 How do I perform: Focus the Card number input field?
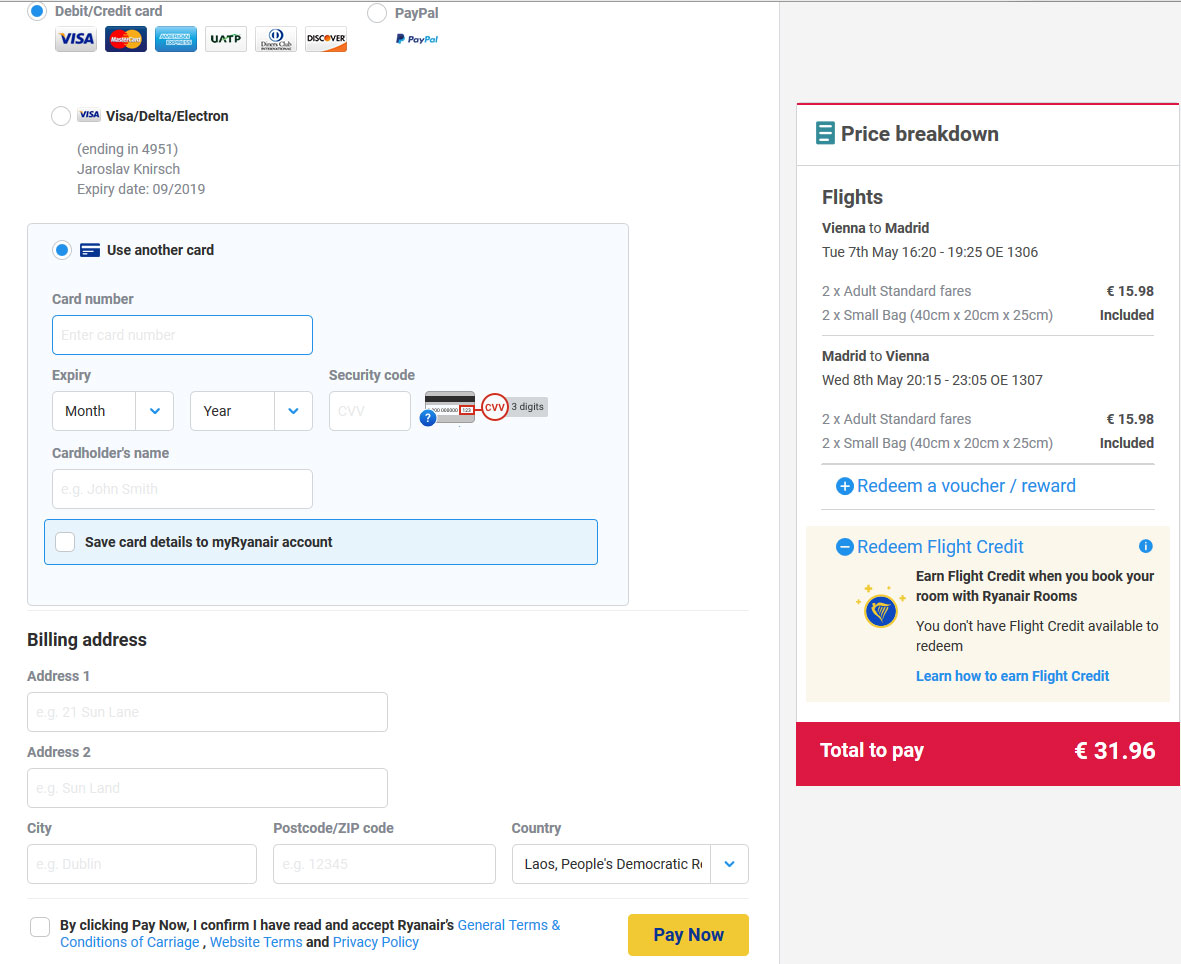click(x=182, y=335)
